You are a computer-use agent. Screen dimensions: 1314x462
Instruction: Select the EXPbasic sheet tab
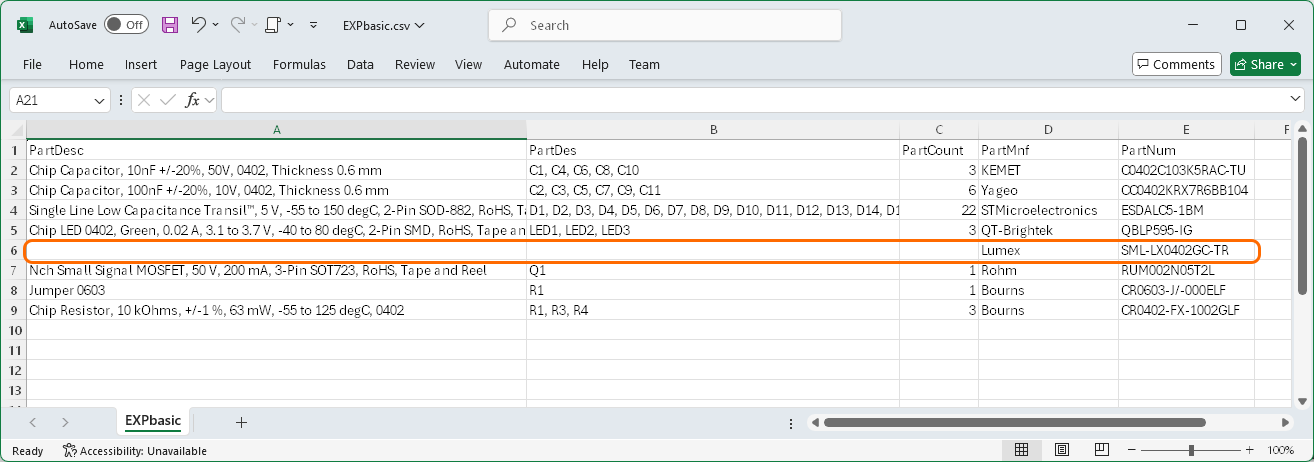pyautogui.click(x=153, y=421)
